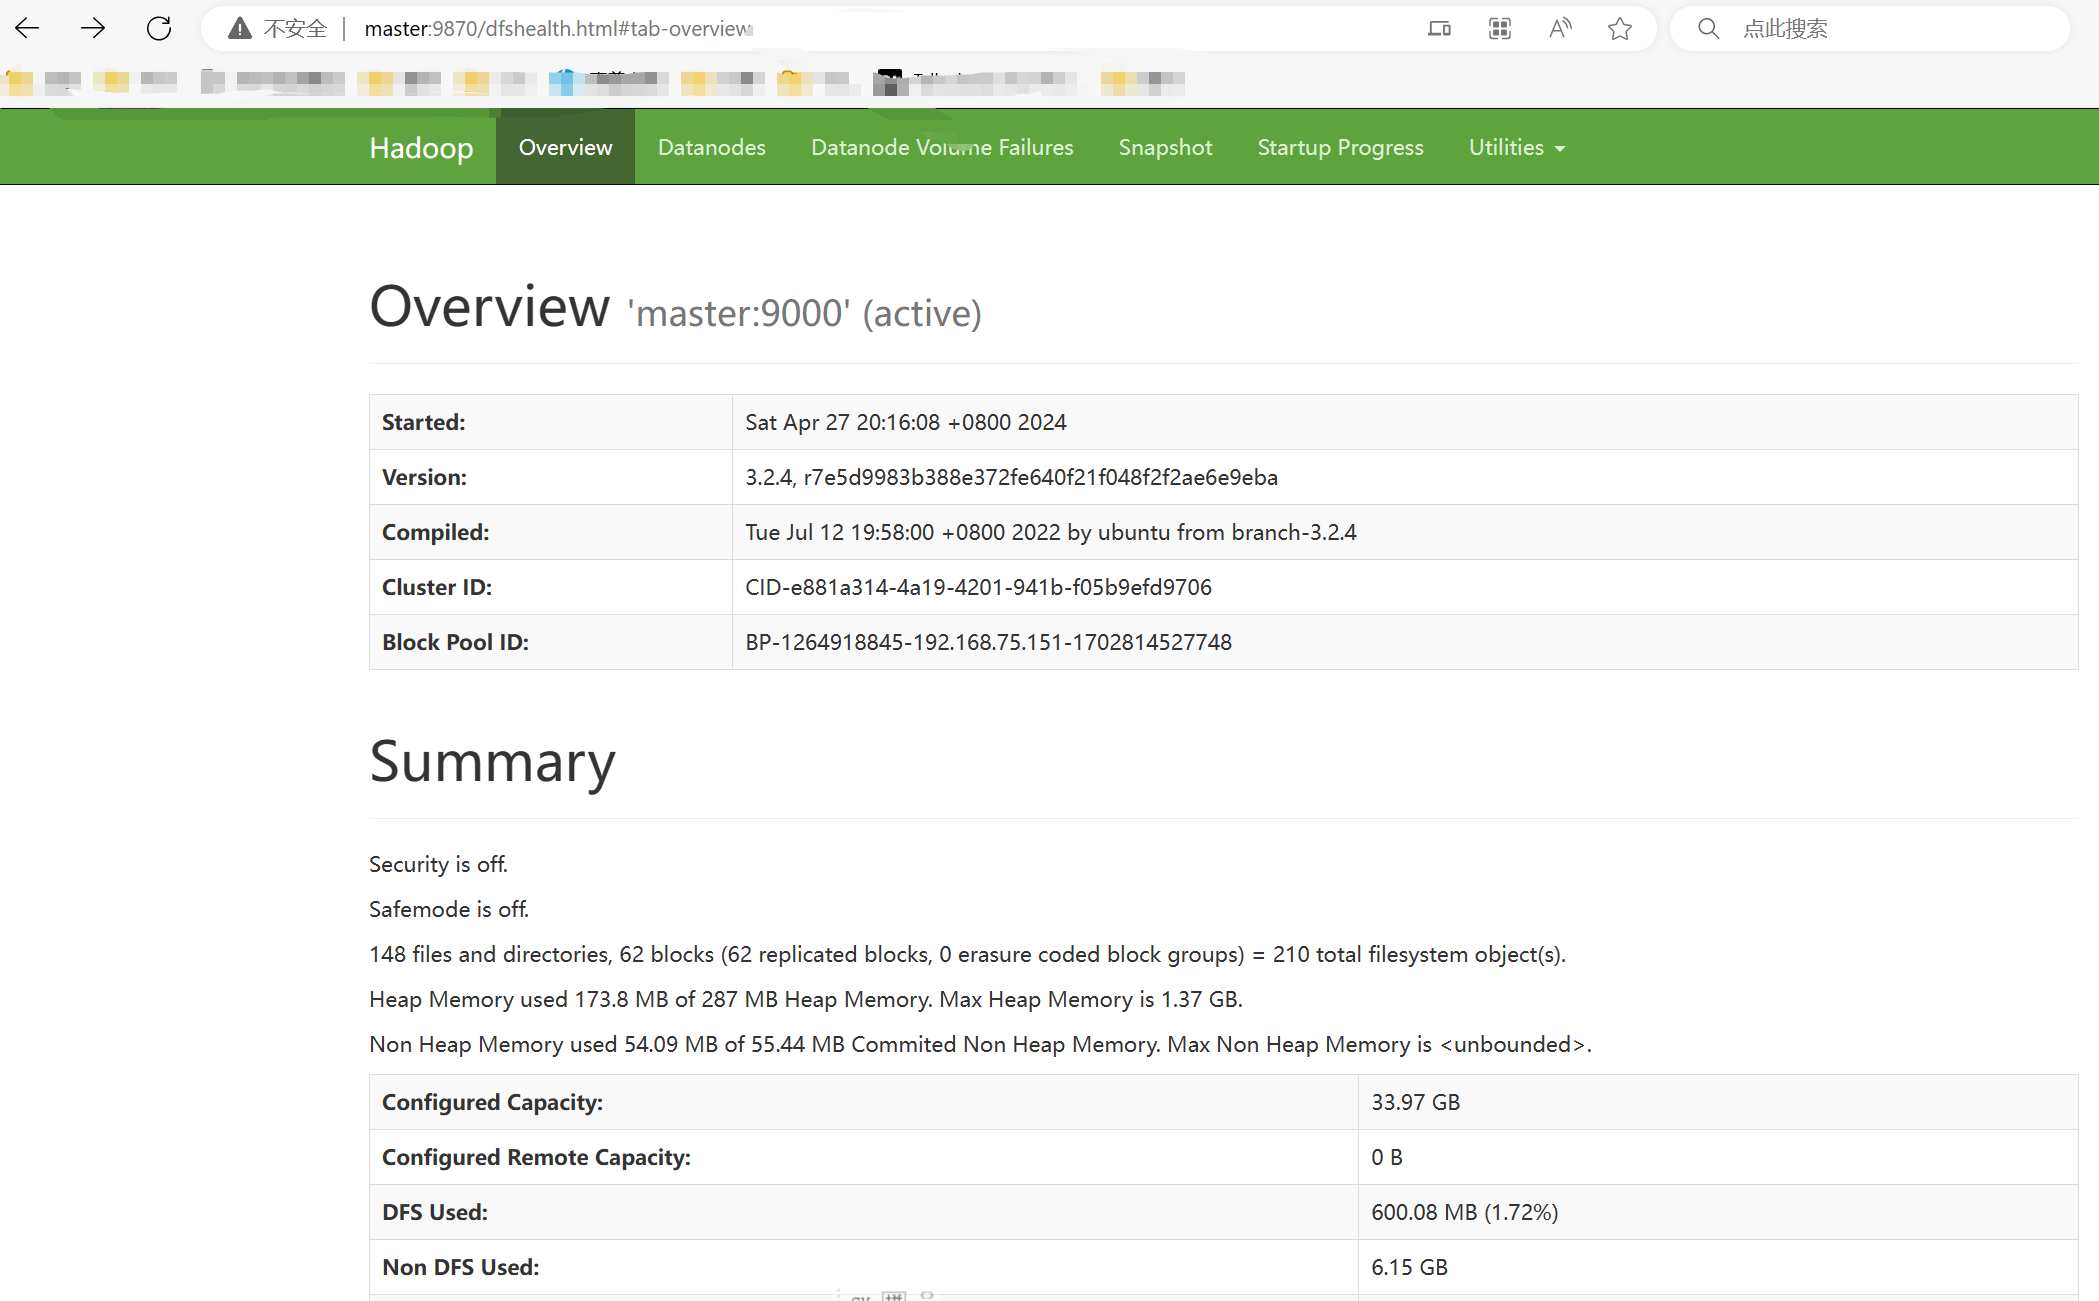The image size is (2099, 1301).
Task: Click the 'Configured Remote Capacity:' row label
Action: click(536, 1157)
